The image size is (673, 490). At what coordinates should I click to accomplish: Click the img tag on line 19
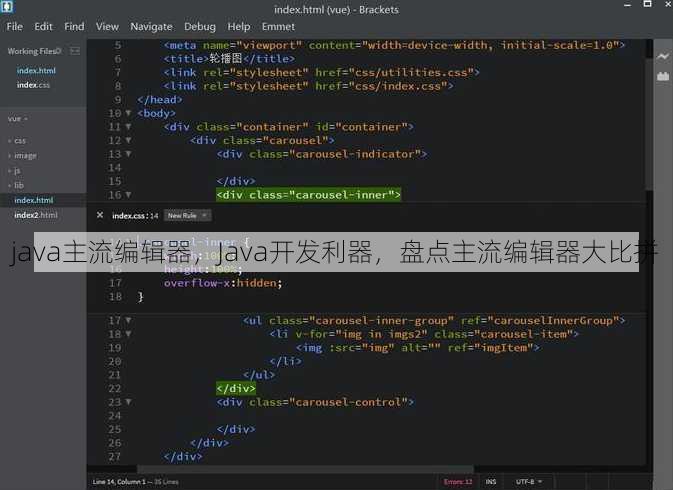coord(417,348)
